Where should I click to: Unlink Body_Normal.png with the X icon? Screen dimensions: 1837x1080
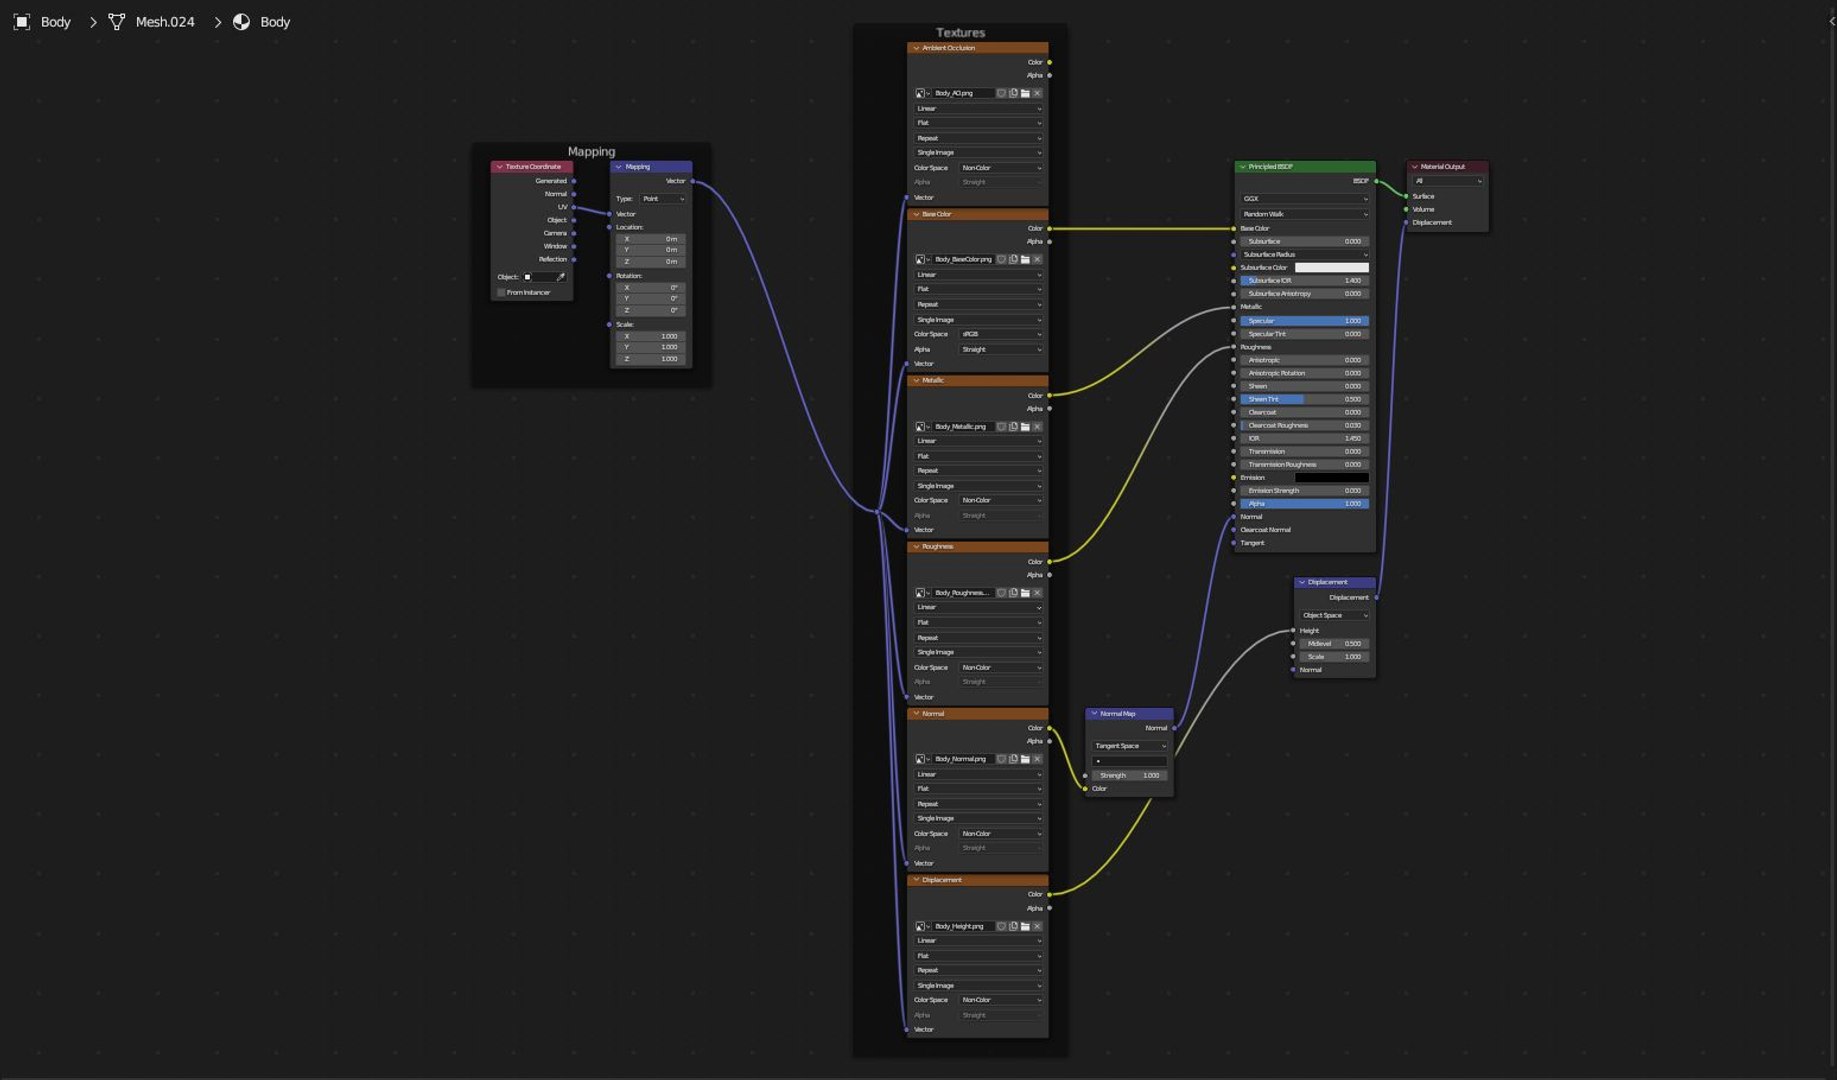pyautogui.click(x=1037, y=759)
